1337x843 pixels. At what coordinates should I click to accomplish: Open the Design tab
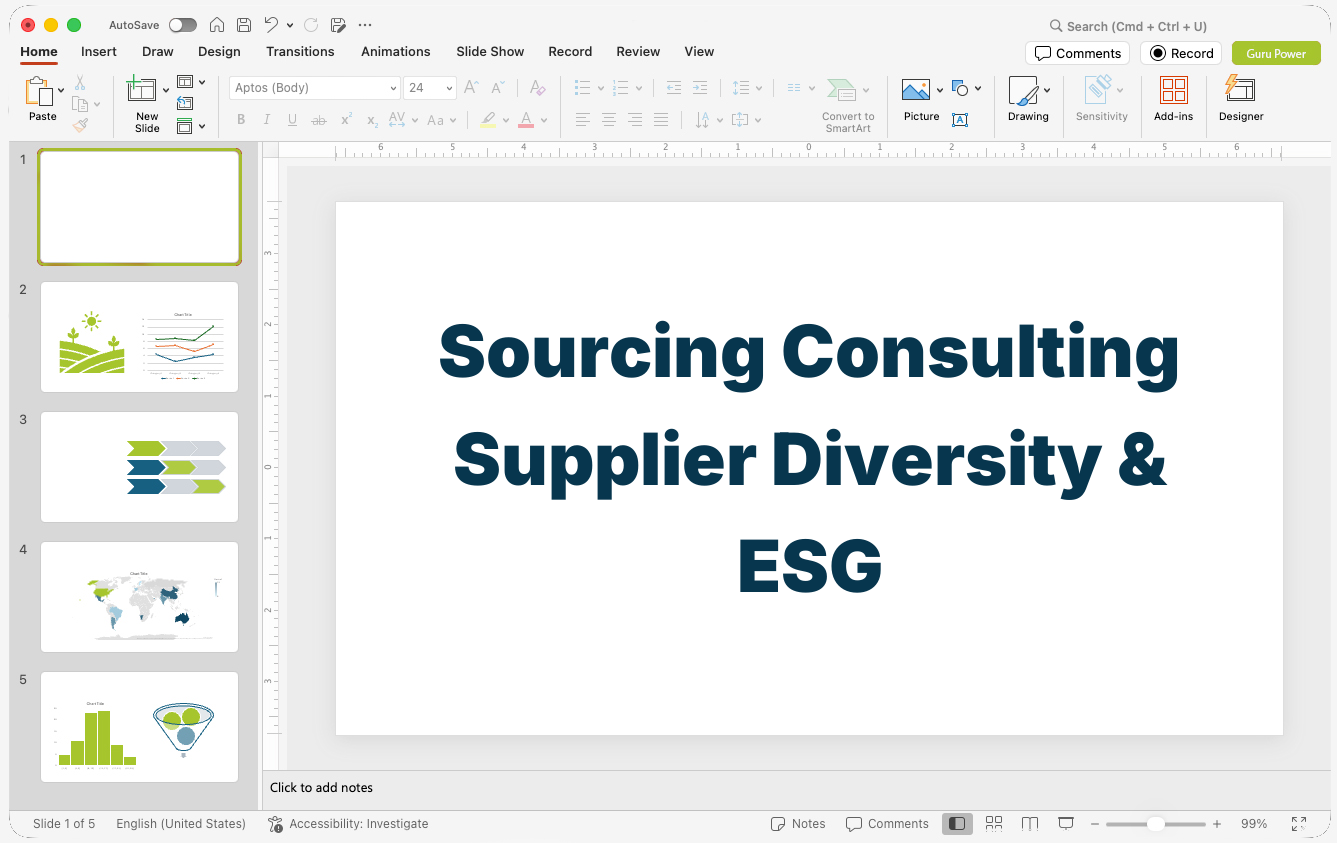[219, 51]
